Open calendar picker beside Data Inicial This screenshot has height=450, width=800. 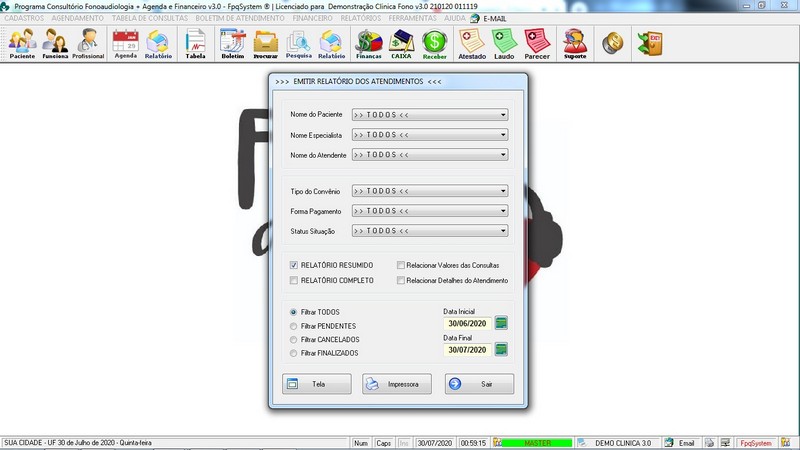501,322
